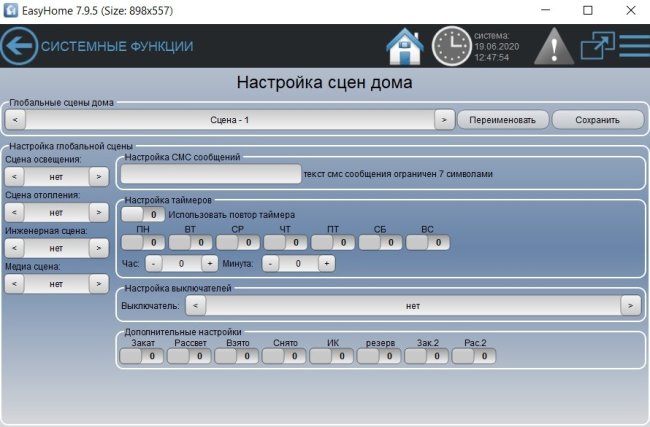
Task: Open the home screen icon
Action: point(405,46)
